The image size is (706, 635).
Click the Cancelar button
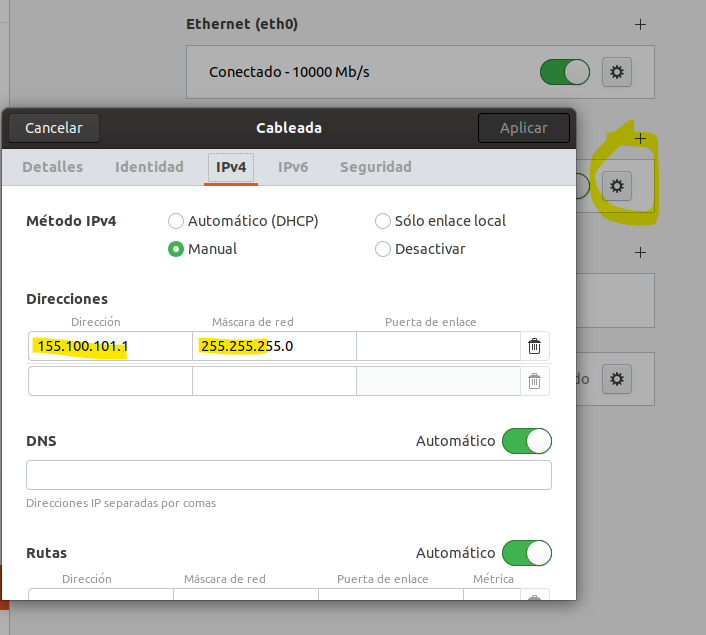pos(54,128)
